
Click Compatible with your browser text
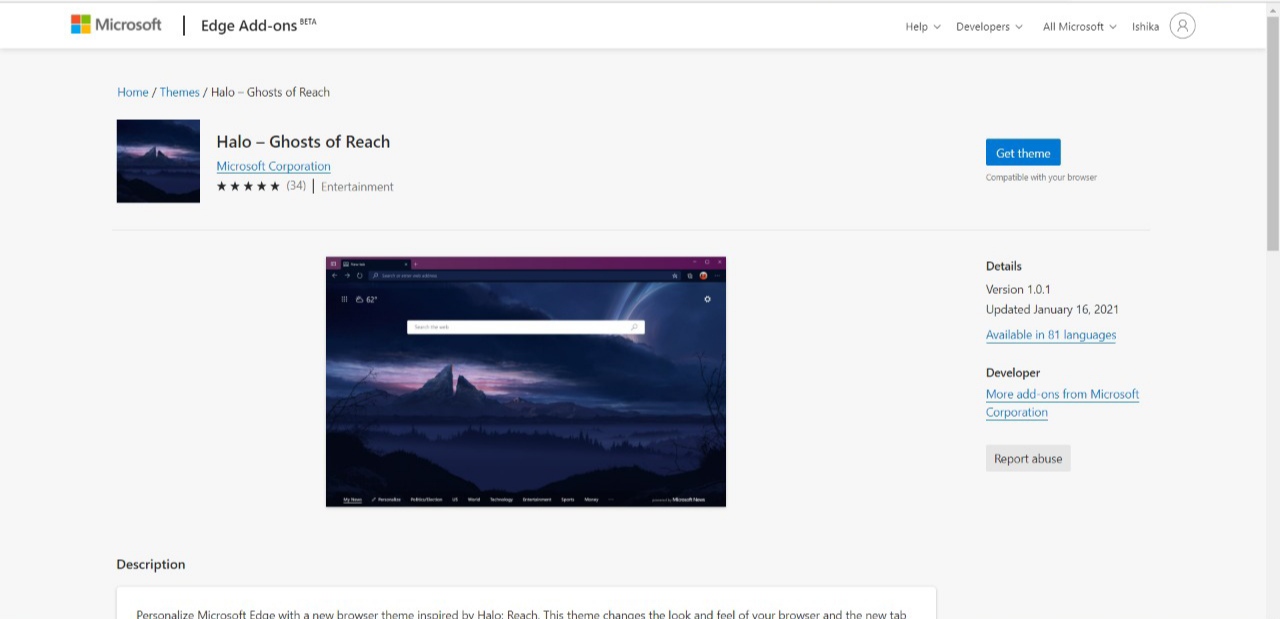point(1041,178)
